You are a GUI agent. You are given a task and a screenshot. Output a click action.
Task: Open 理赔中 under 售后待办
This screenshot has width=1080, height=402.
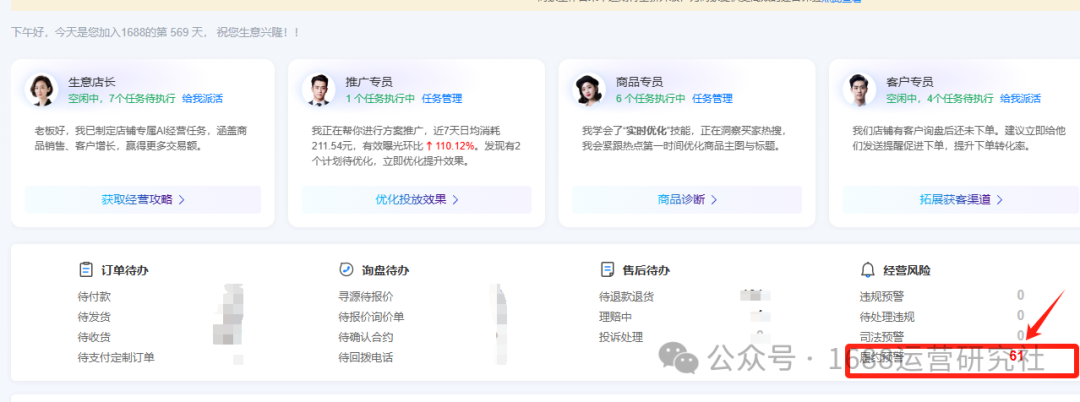[x=616, y=317]
